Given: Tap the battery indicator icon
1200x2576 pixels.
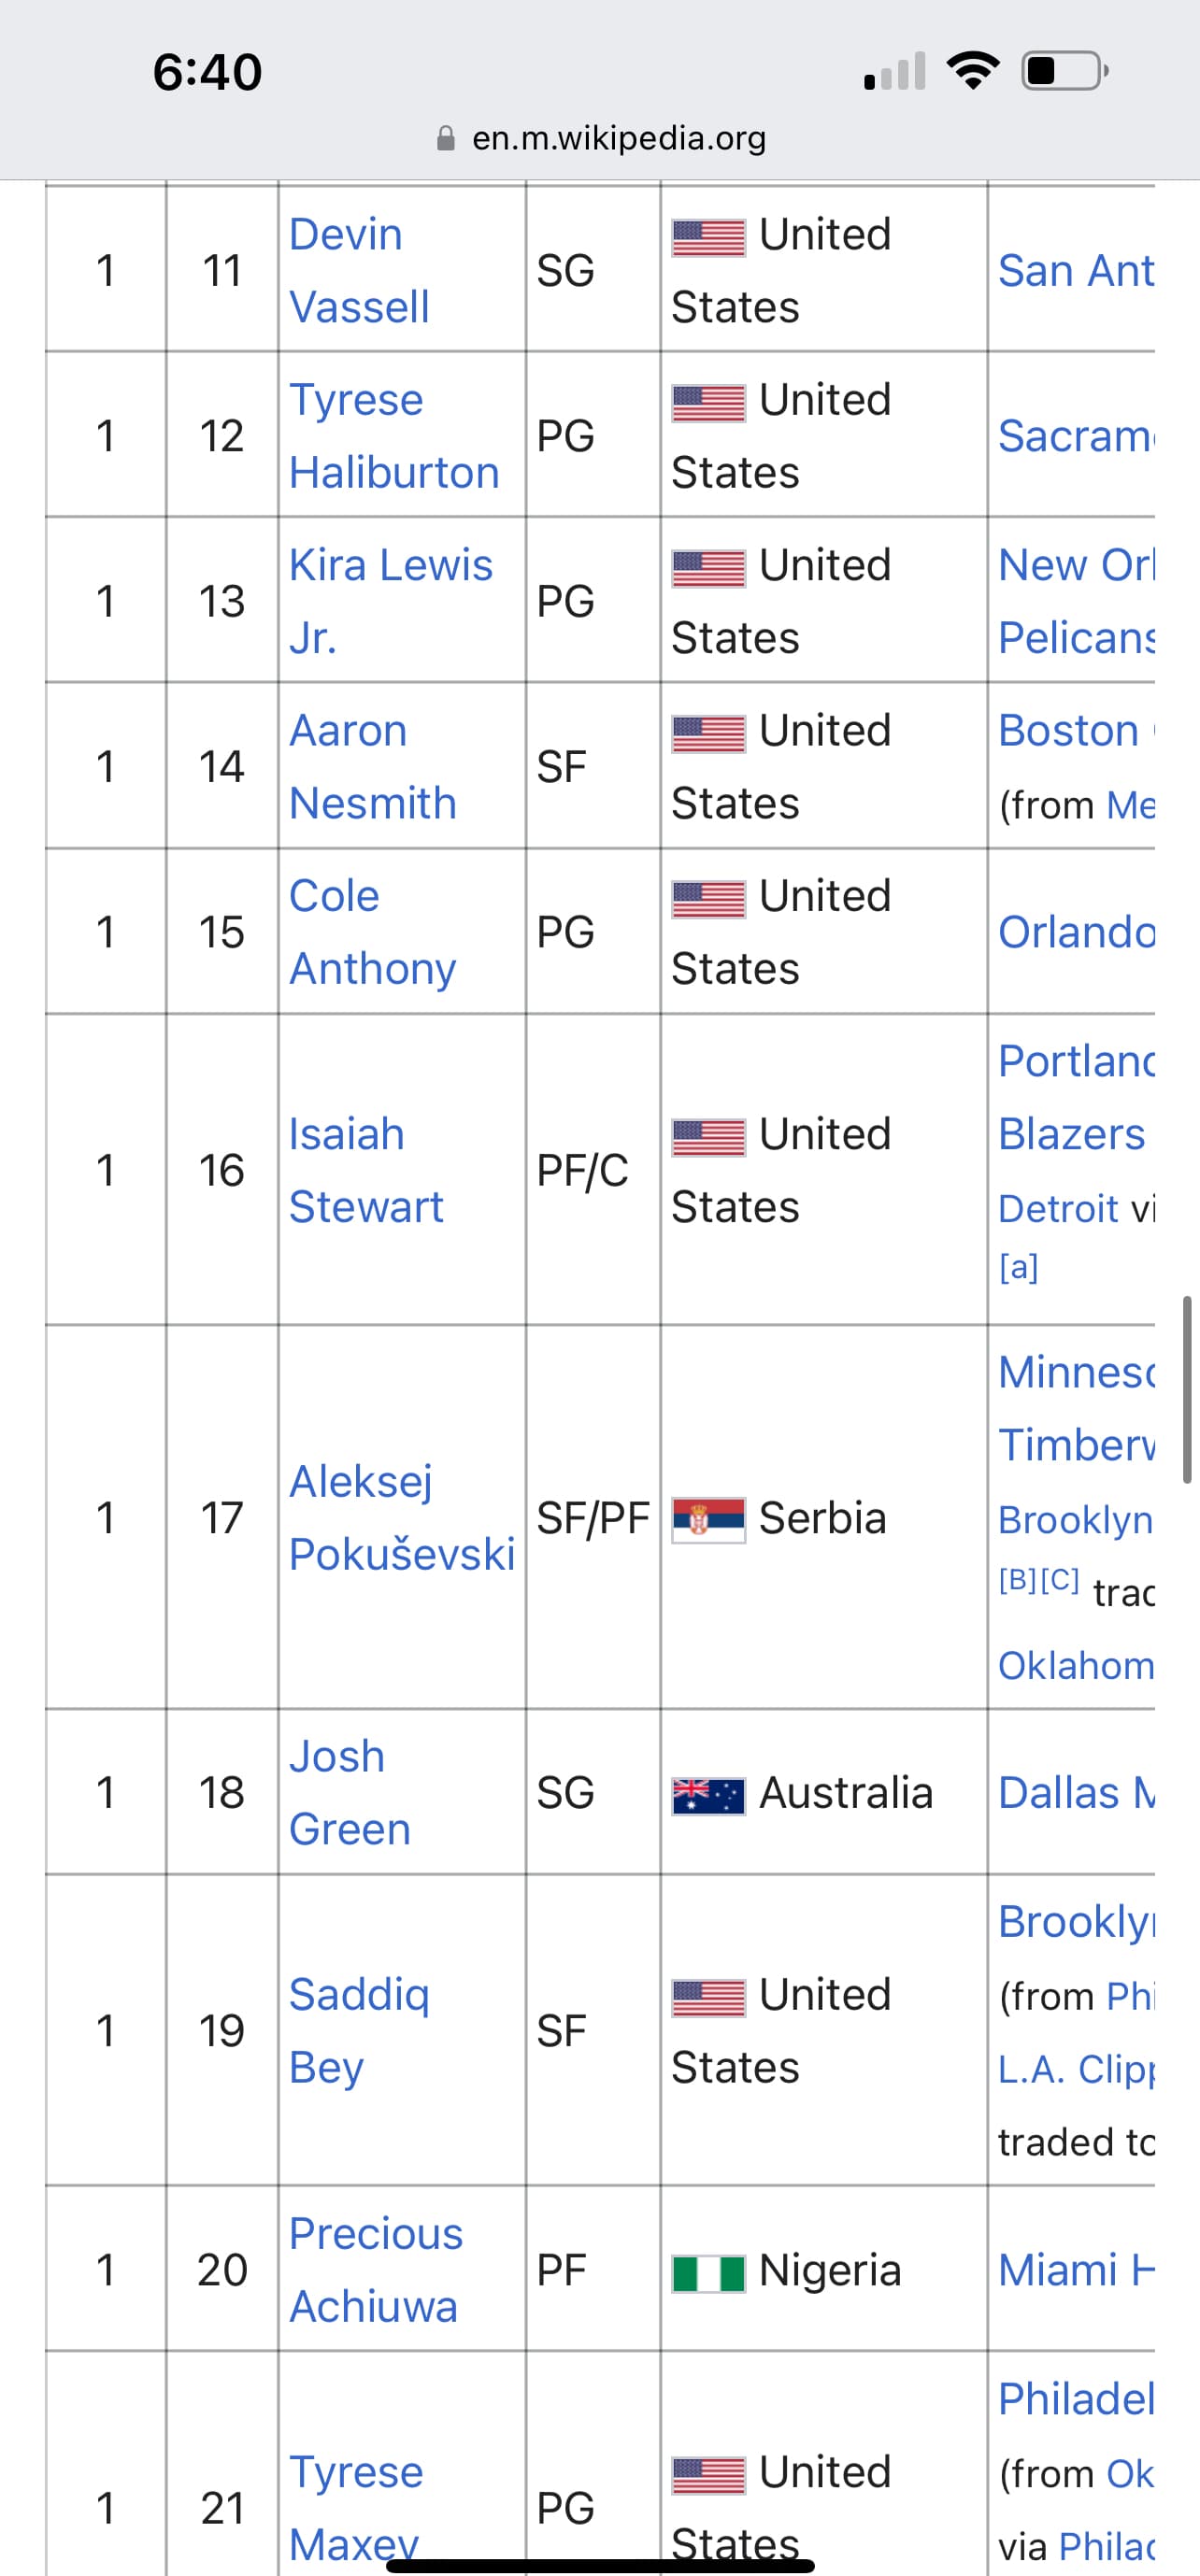Looking at the screenshot, I should tap(1065, 71).
